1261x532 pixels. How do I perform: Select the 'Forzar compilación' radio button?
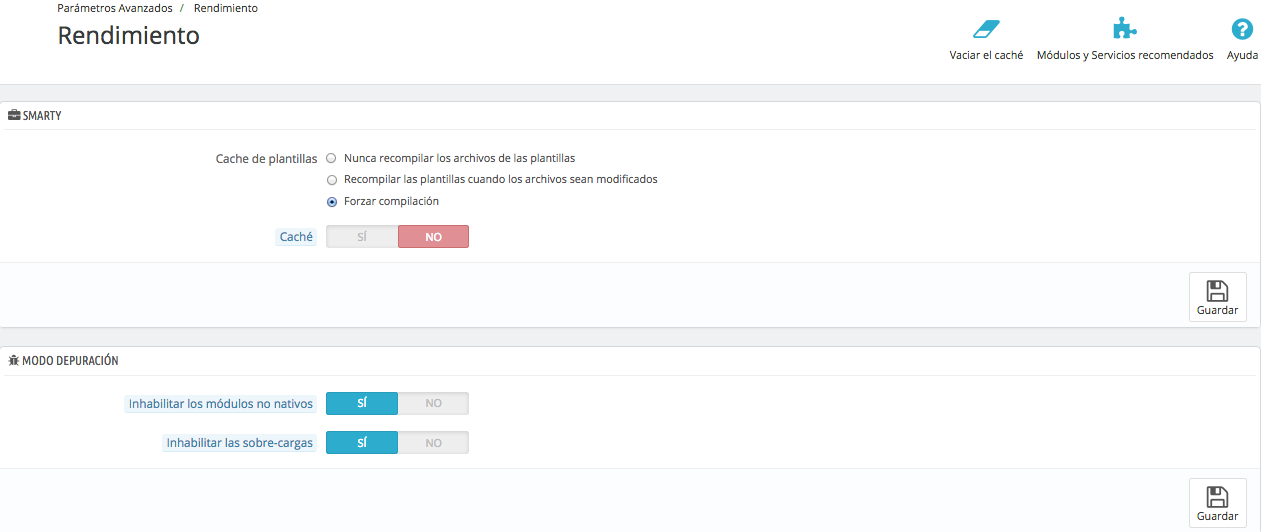[332, 201]
